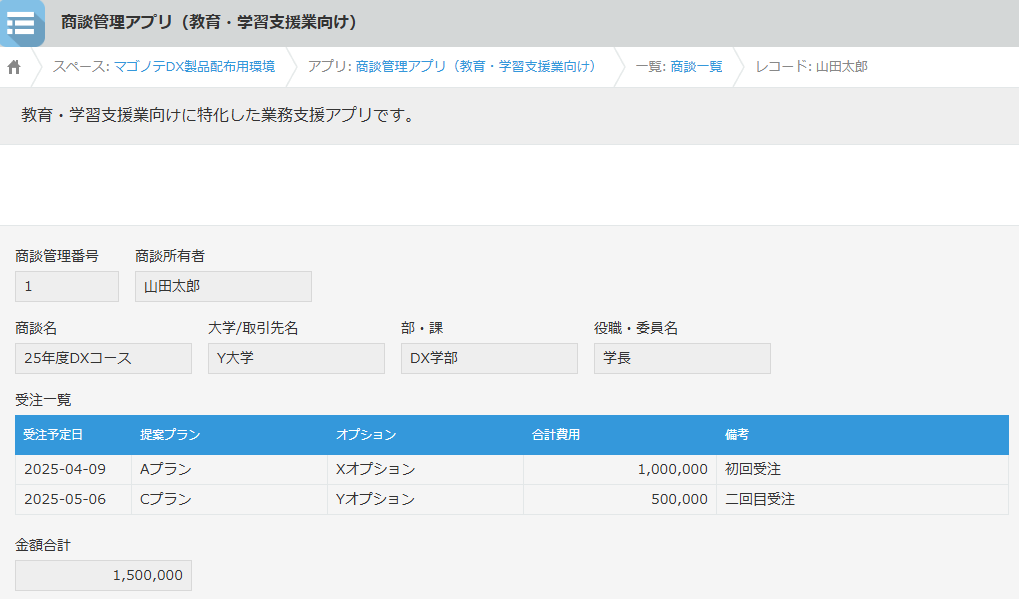This screenshot has width=1019, height=599.
Task: Click the Yオプション table cell
Action: (426, 500)
